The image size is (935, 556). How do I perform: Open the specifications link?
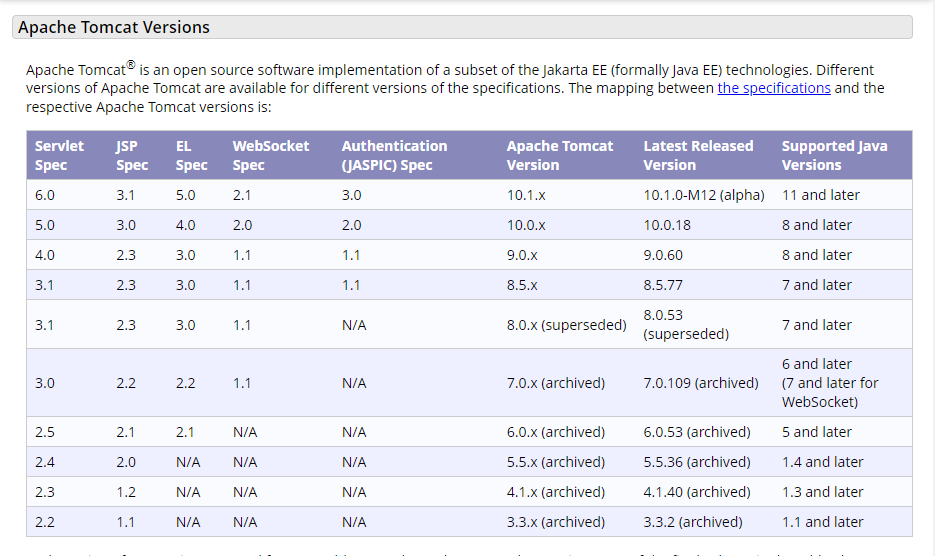[773, 88]
